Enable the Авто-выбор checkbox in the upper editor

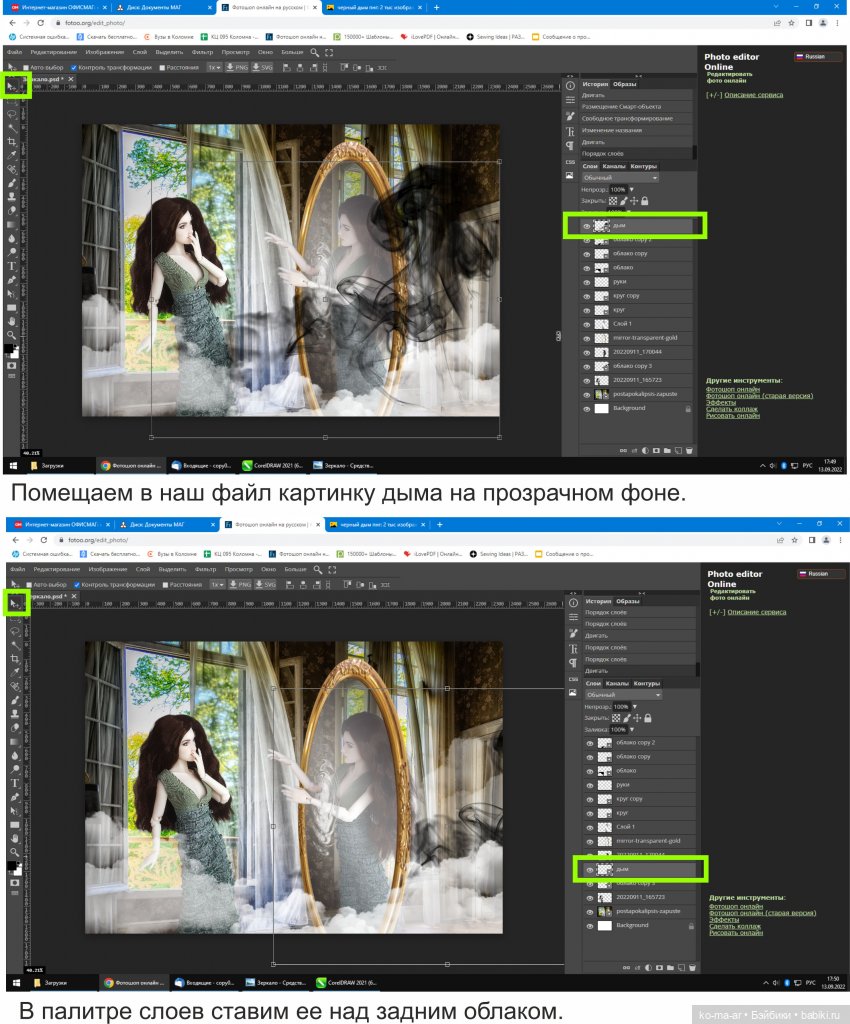(x=26, y=67)
